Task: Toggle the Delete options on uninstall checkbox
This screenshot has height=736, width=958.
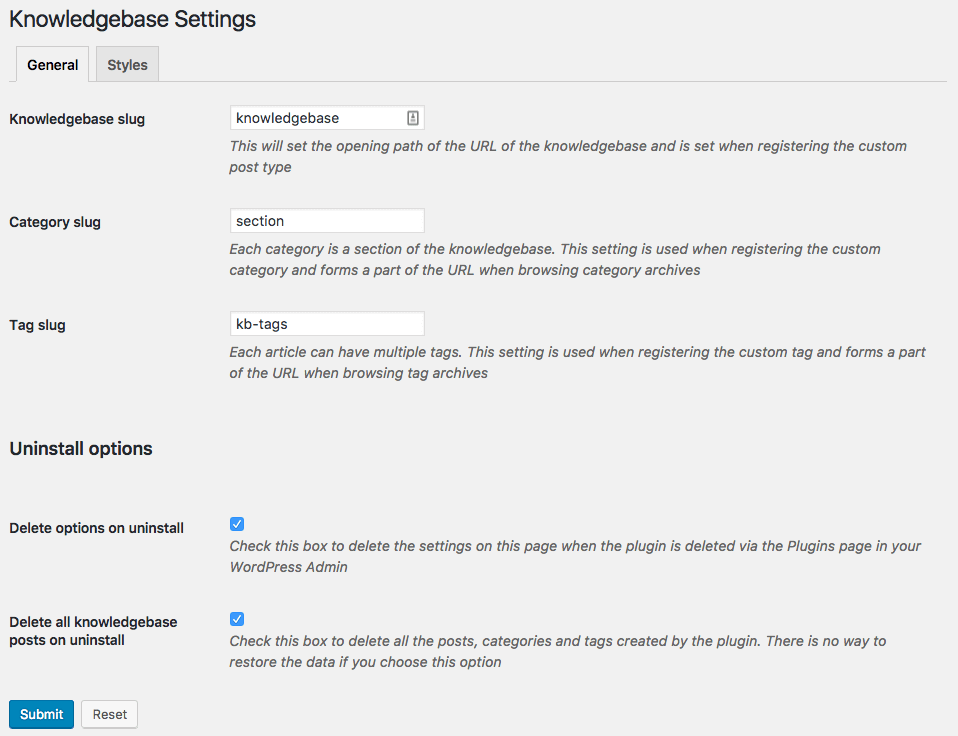Action: [x=237, y=524]
